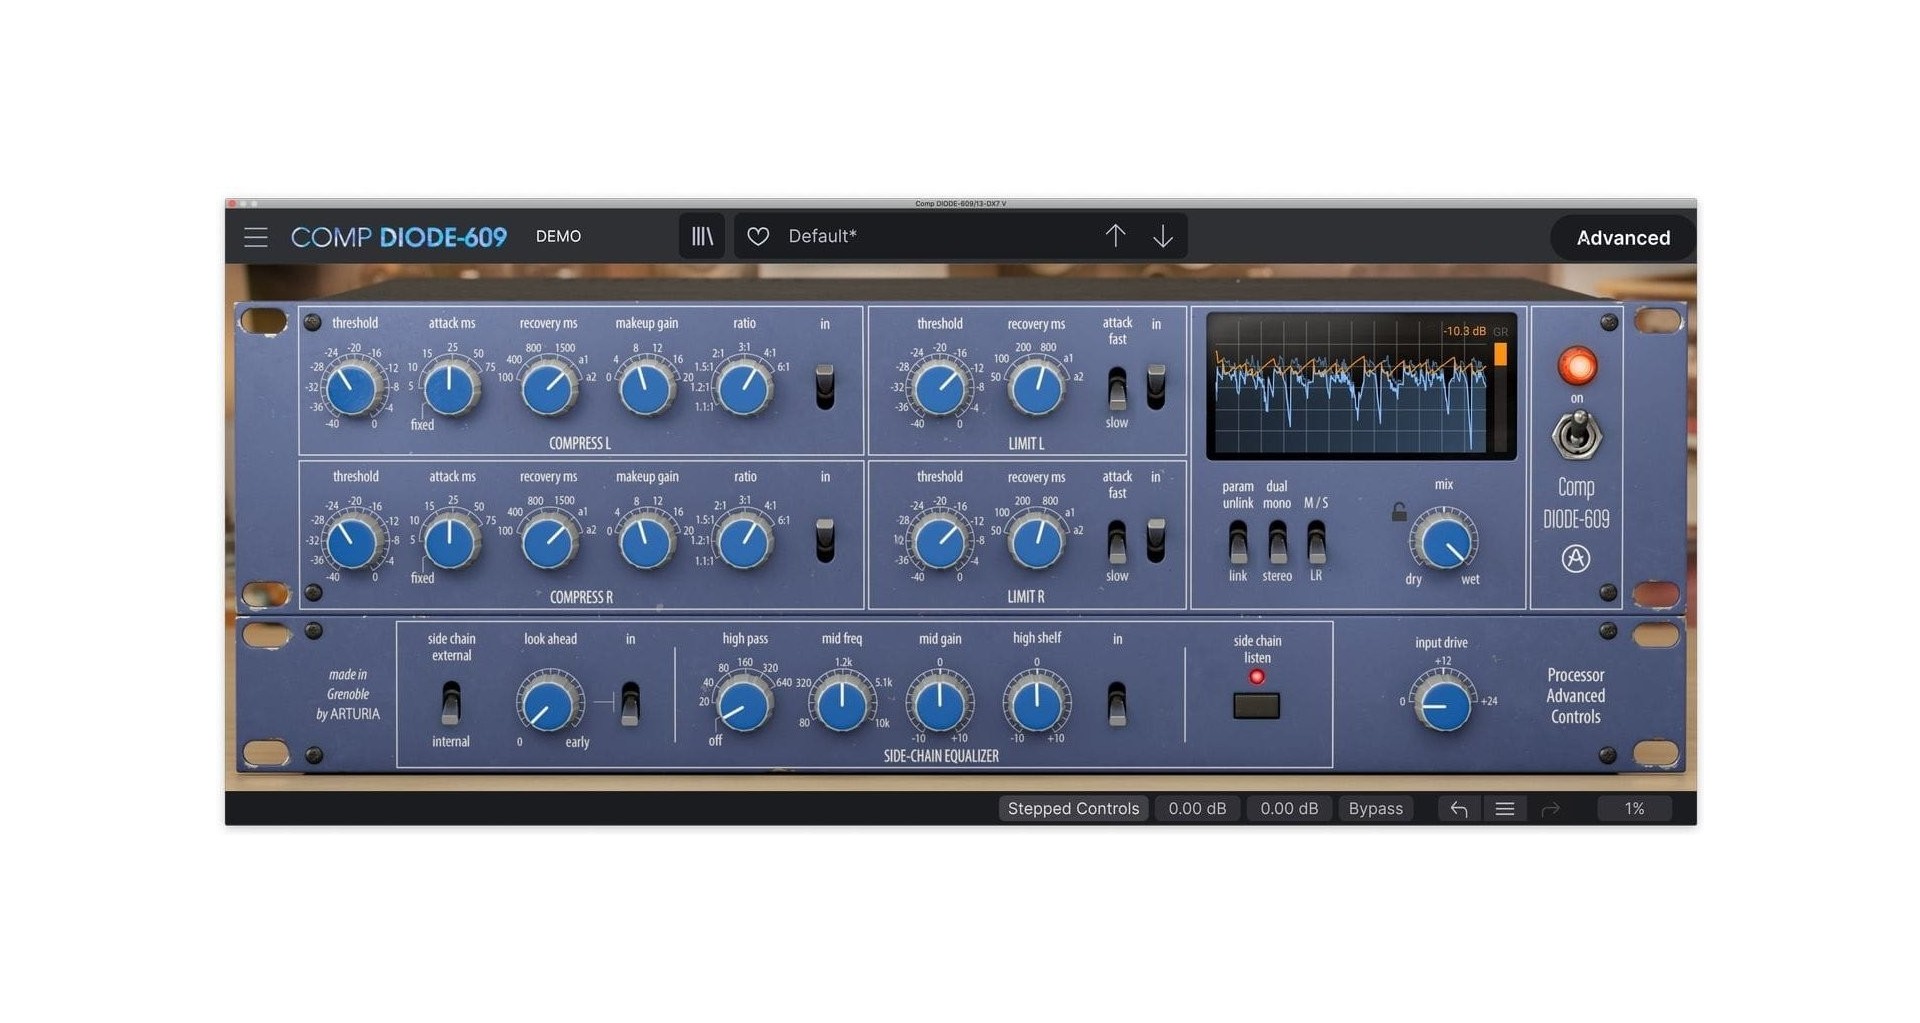Click the Compress R recovery ms knob
Viewport: 1920px width, 1023px height.
pyautogui.click(x=548, y=542)
